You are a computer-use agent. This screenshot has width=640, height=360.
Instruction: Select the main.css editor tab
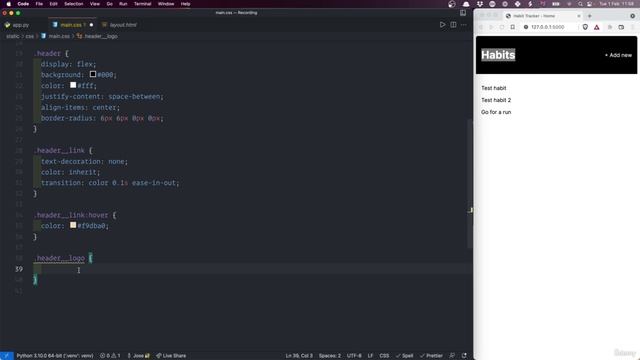click(71, 25)
